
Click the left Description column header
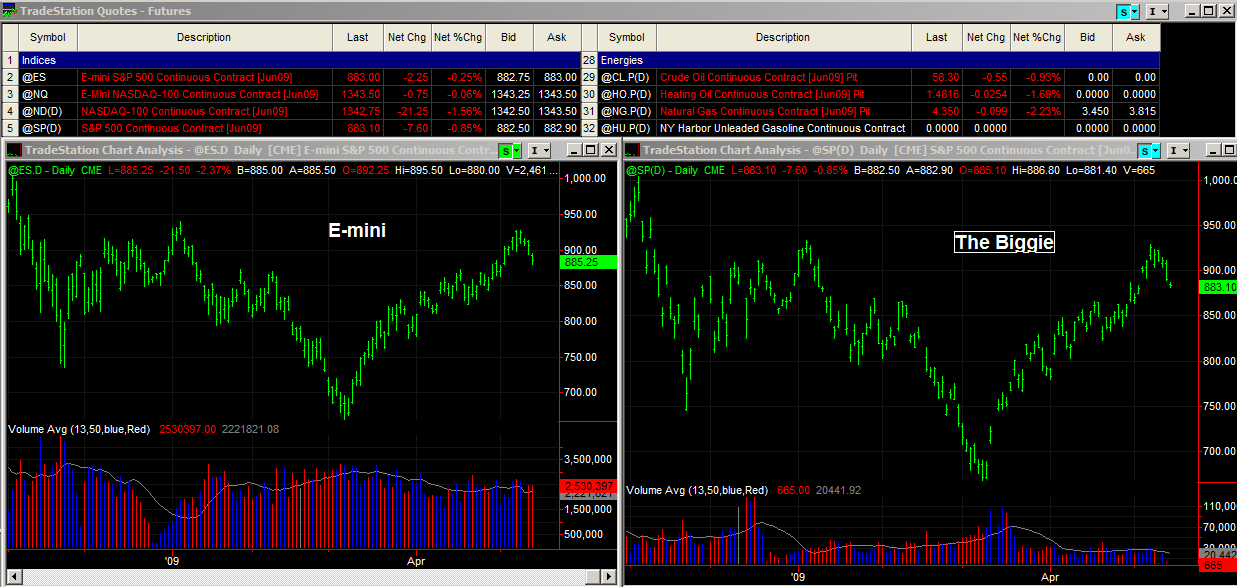pos(205,38)
